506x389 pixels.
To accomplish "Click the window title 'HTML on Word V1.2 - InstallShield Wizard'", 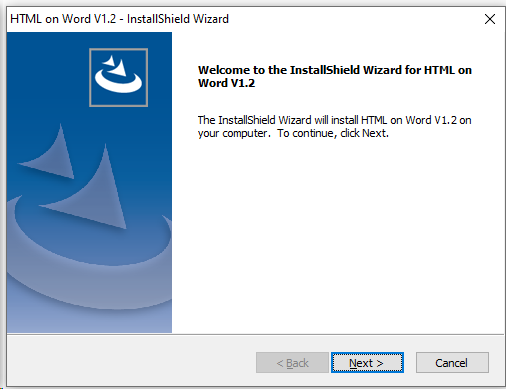I will coord(119,19).
